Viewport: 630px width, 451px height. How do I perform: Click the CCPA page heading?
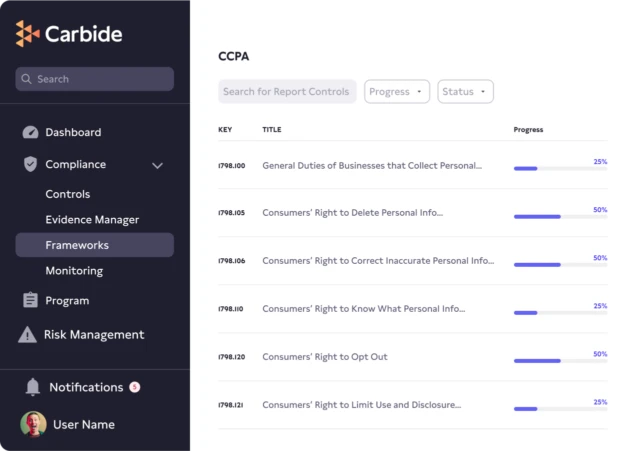pyautogui.click(x=233, y=56)
